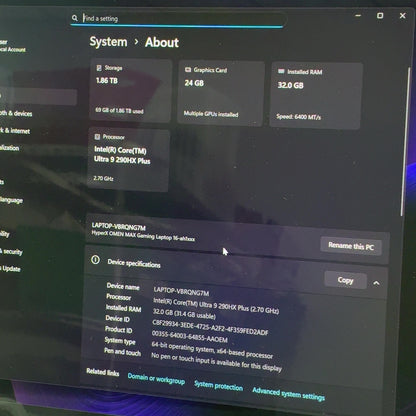Select Speed: 6400 MT/s text
The image size is (416, 416).
point(298,117)
